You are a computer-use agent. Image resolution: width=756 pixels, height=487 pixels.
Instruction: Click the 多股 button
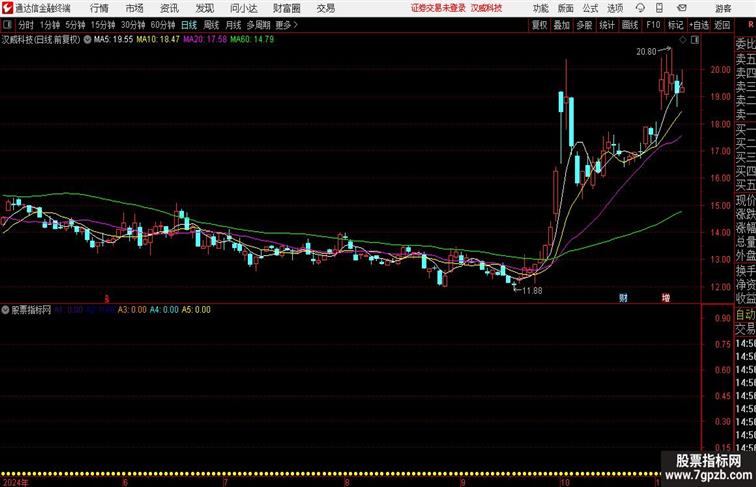coord(584,25)
